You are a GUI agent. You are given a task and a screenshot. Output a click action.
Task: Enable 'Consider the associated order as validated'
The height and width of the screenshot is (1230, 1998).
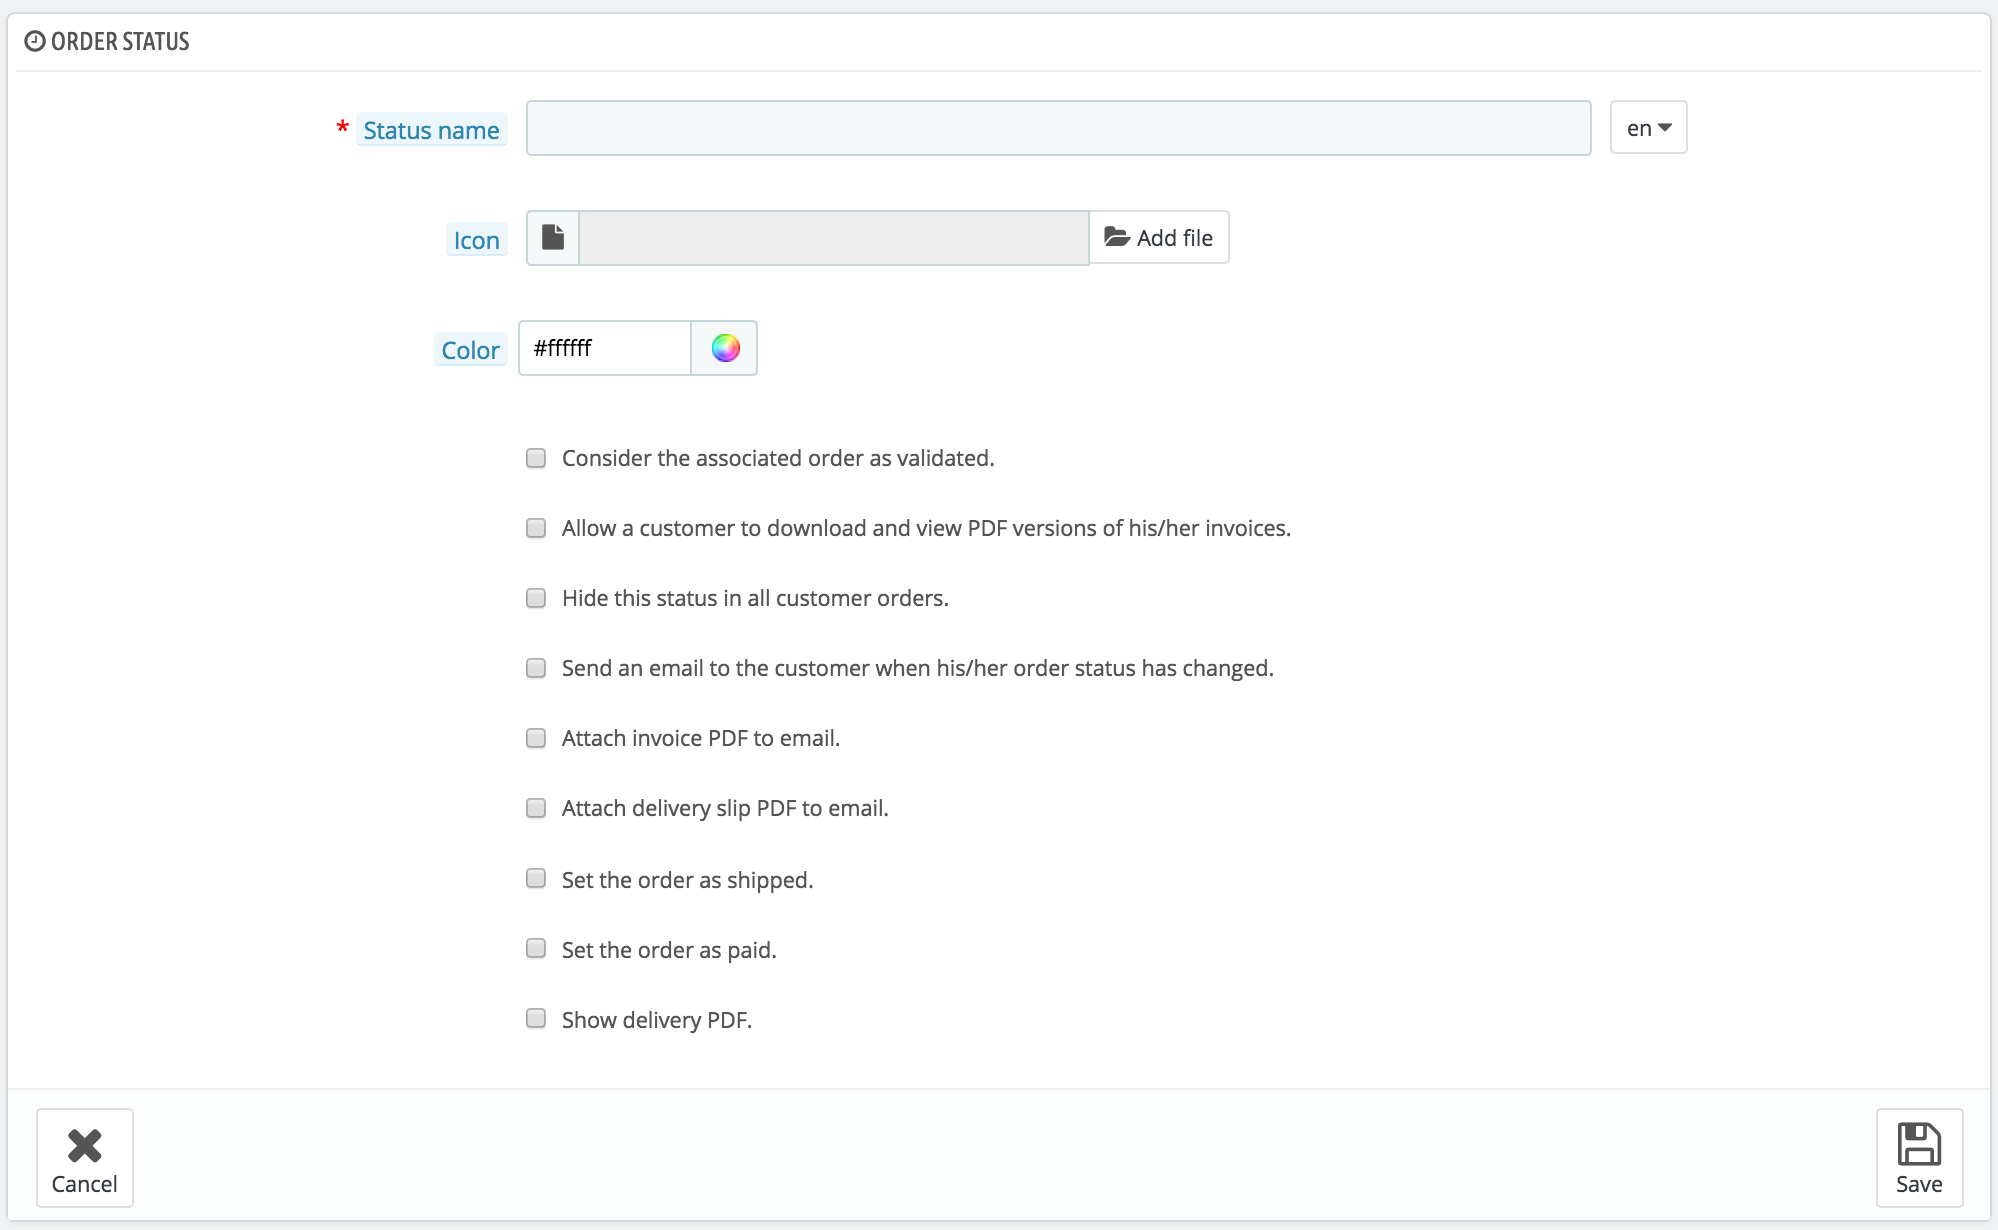coord(536,458)
